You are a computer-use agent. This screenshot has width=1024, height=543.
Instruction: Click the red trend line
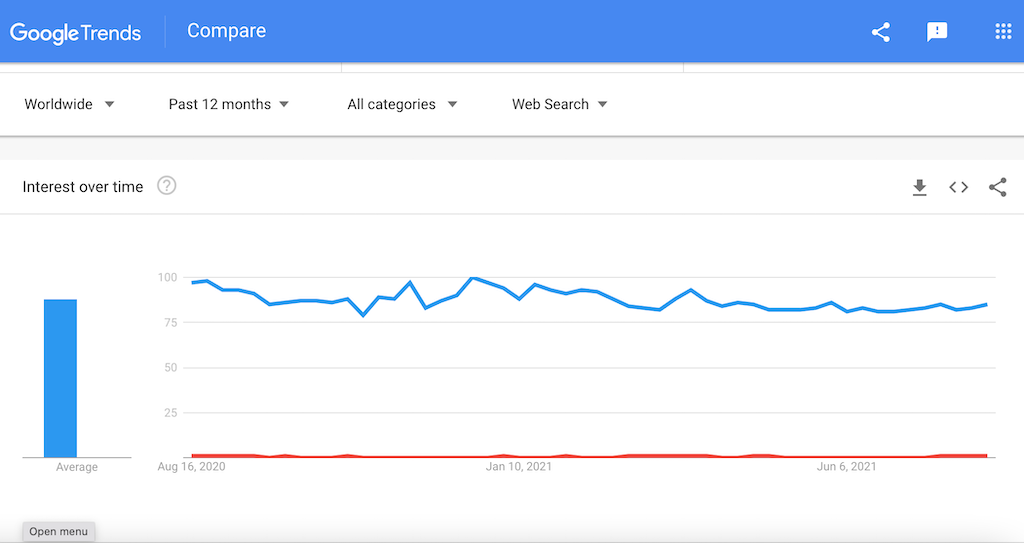click(x=600, y=456)
